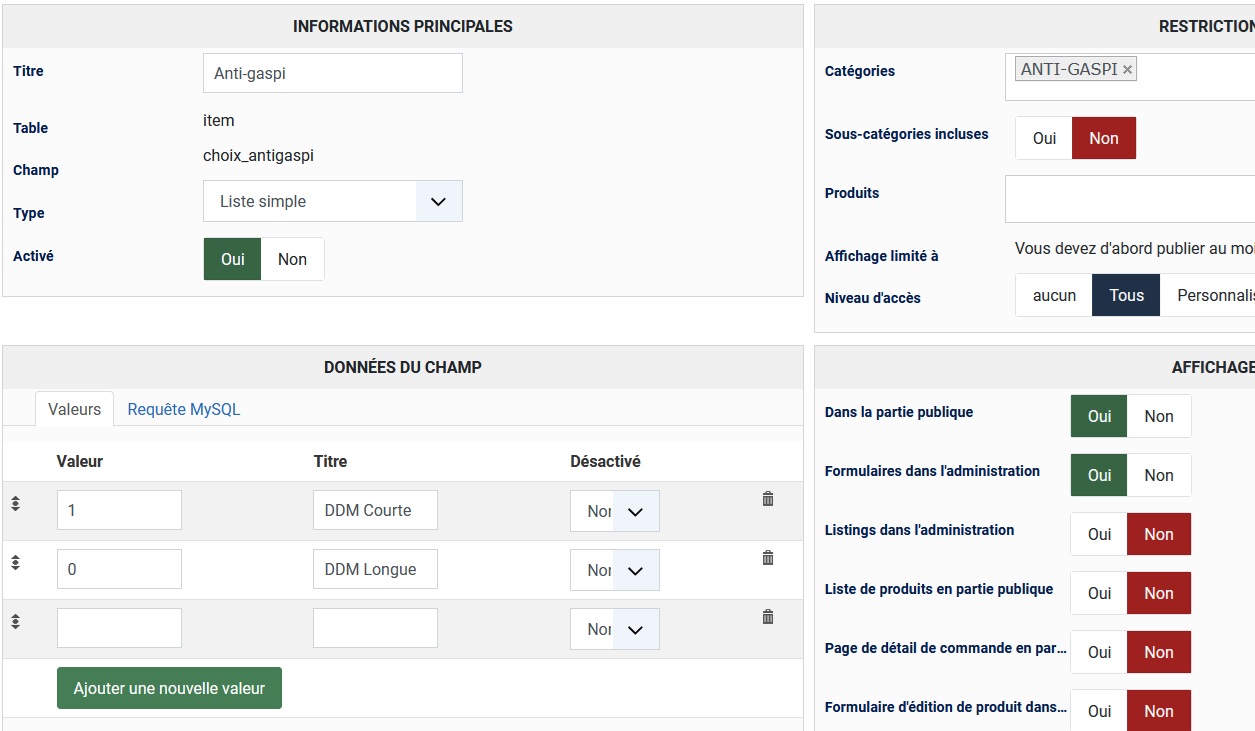Grab drag handle of DDM Courte row

(x=16, y=504)
